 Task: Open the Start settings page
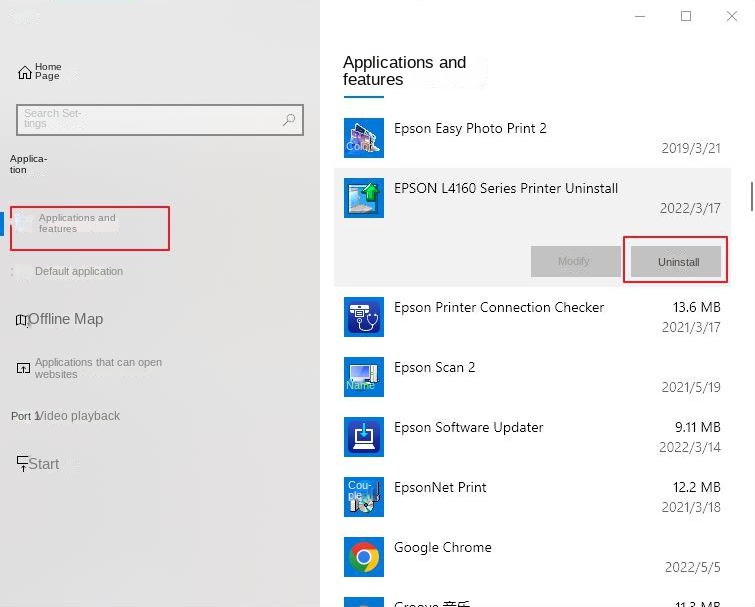[x=38, y=464]
